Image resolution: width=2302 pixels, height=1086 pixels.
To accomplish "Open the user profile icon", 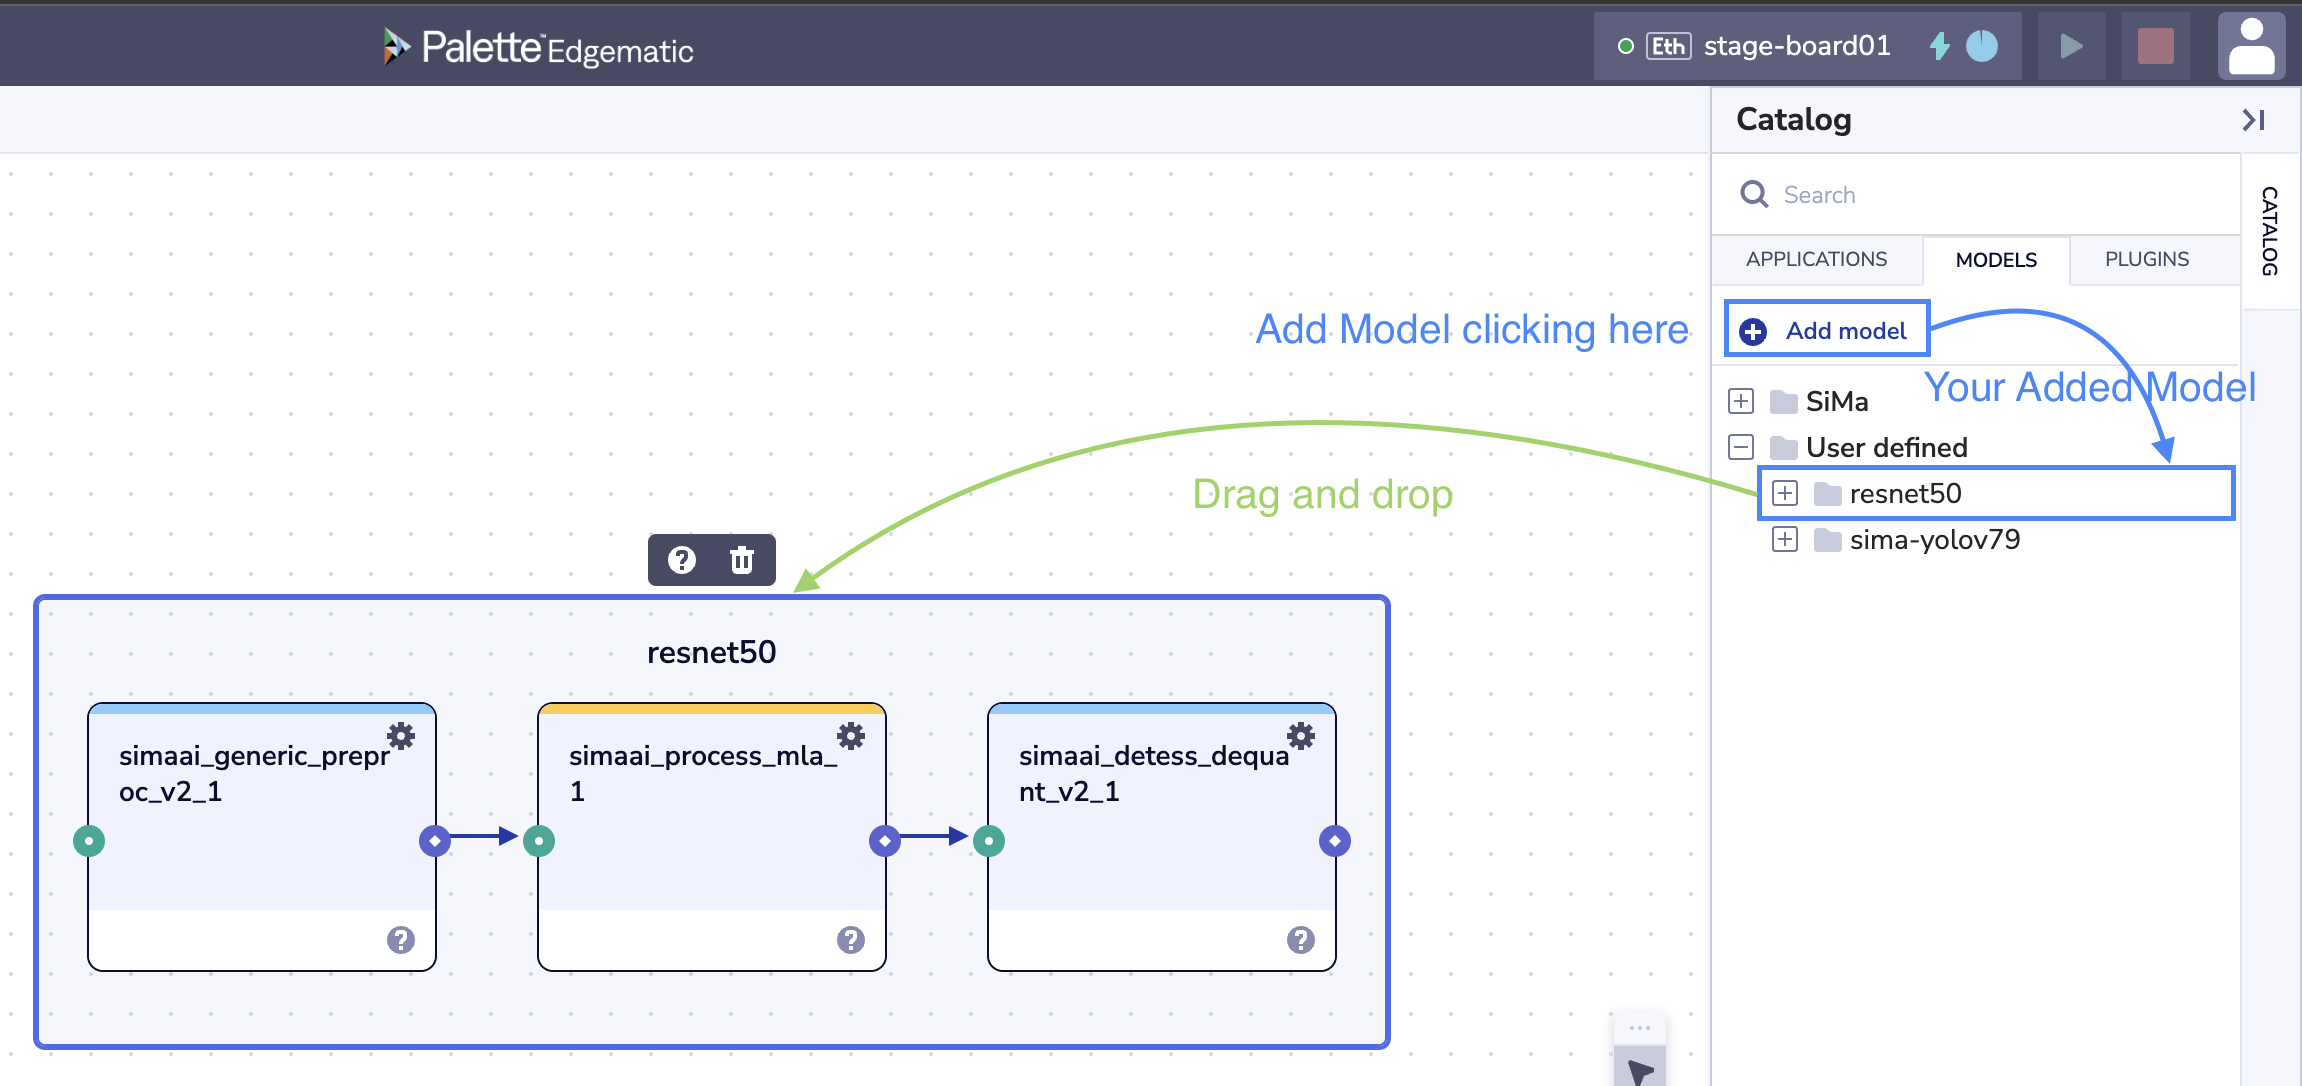I will click(x=2251, y=46).
